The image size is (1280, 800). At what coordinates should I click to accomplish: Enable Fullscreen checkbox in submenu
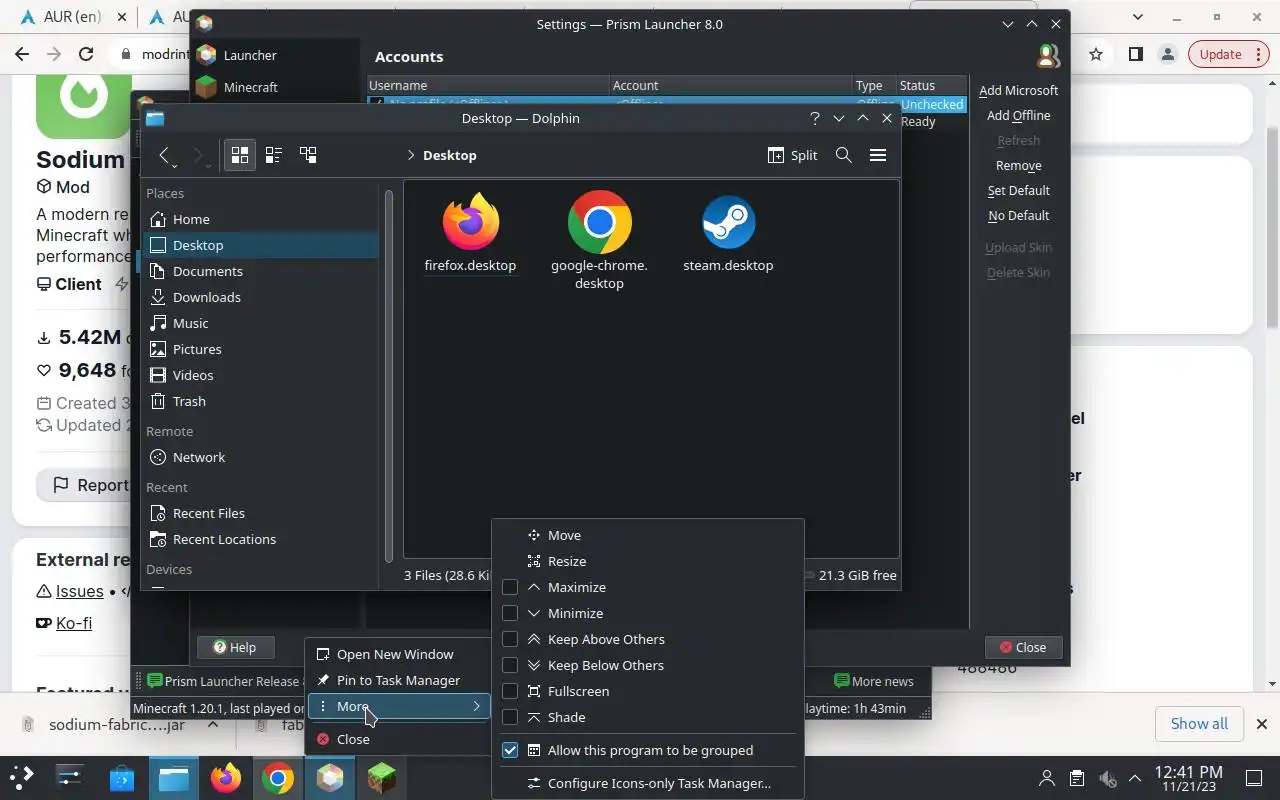coord(510,691)
